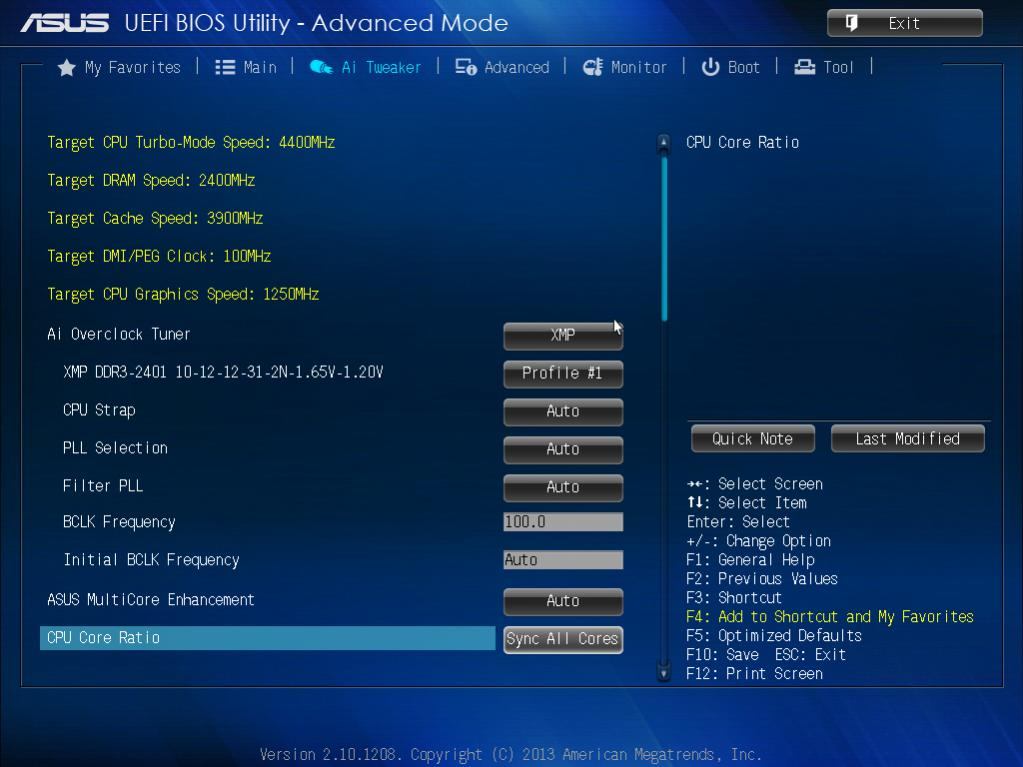The width and height of the screenshot is (1023, 767).
Task: Click the scrollbar down arrow
Action: (664, 673)
